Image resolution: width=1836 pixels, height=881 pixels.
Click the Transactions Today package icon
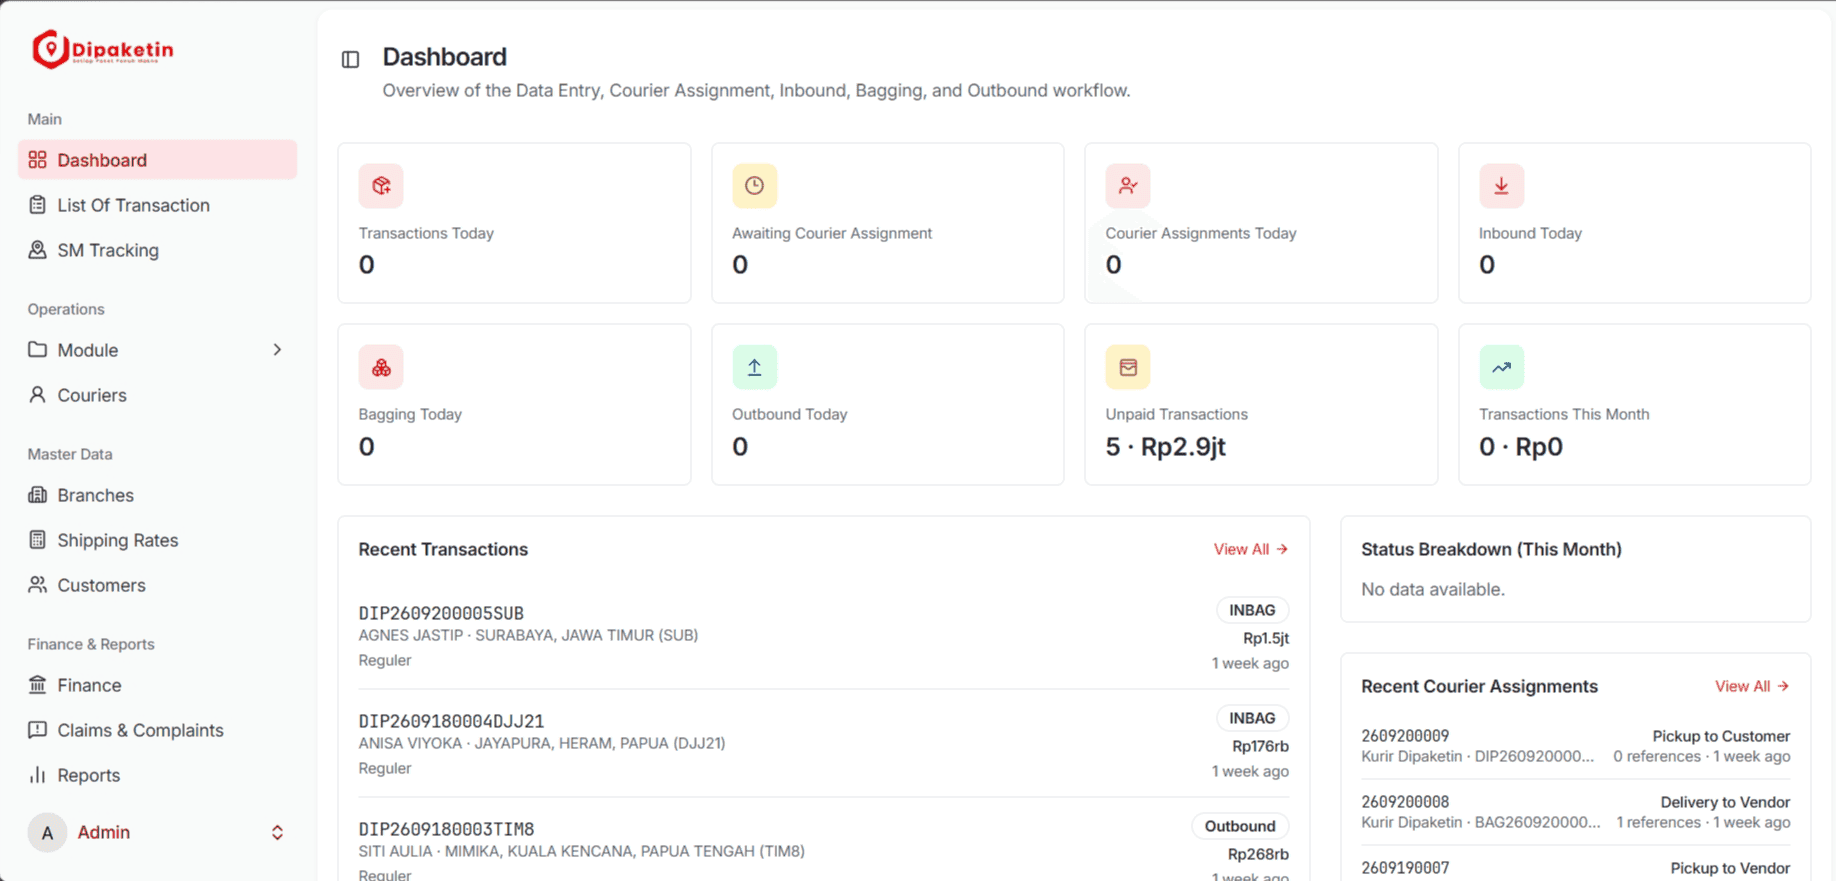[381, 186]
